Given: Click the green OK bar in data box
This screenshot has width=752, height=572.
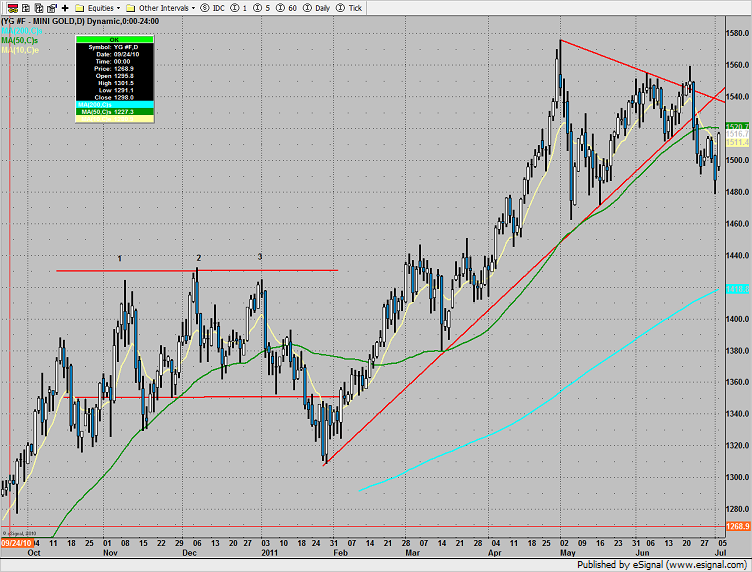Looking at the screenshot, I should 115,40.
